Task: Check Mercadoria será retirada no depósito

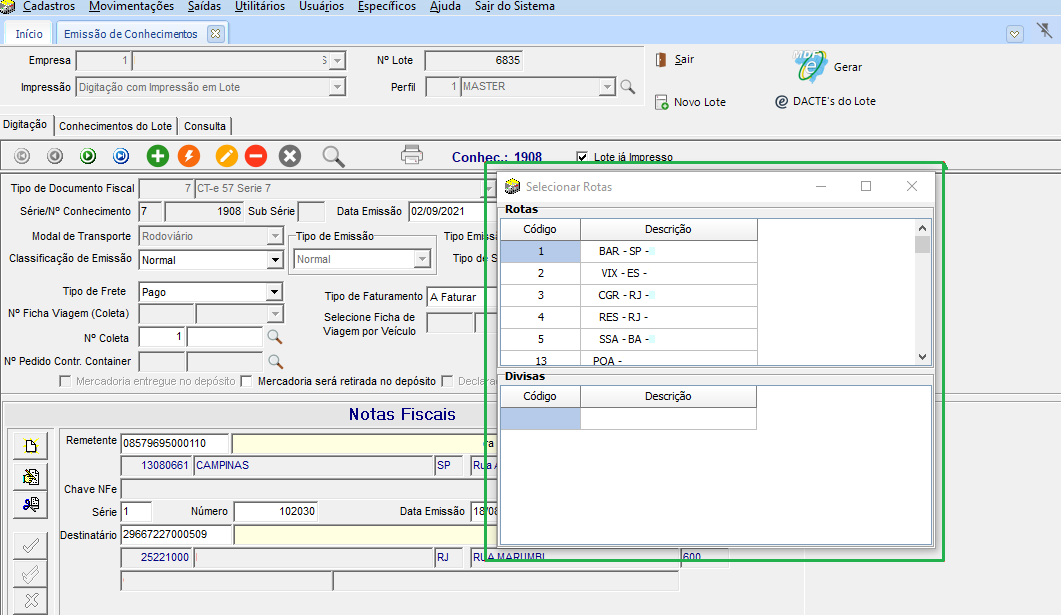Action: [247, 381]
